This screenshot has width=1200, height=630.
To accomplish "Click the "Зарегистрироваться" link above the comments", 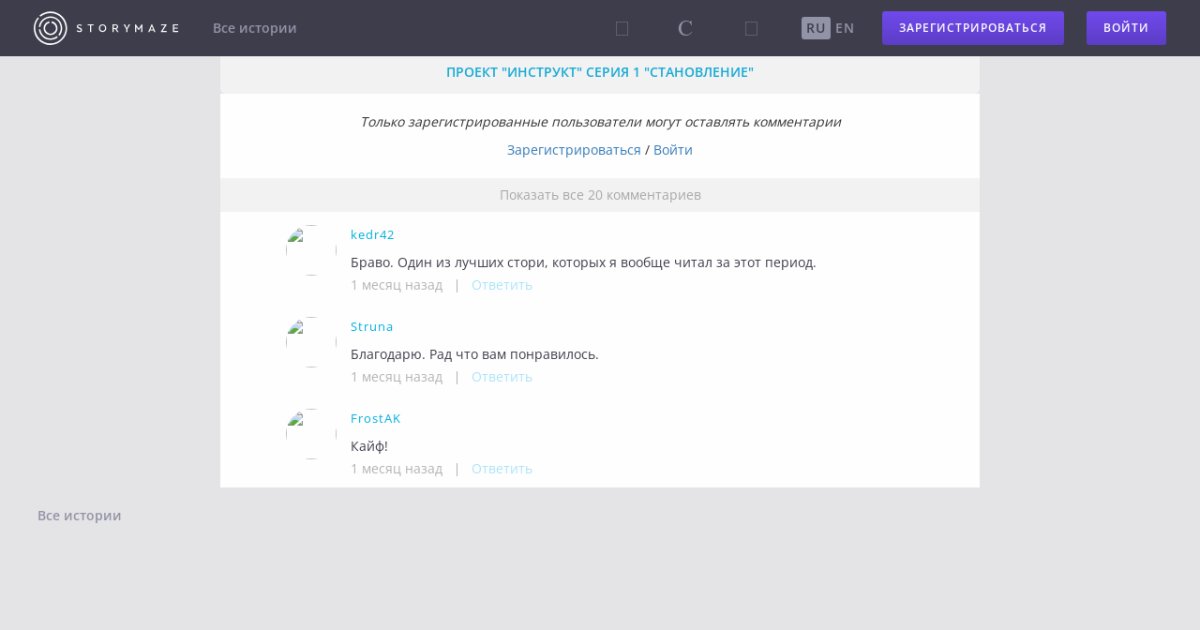I will point(573,150).
